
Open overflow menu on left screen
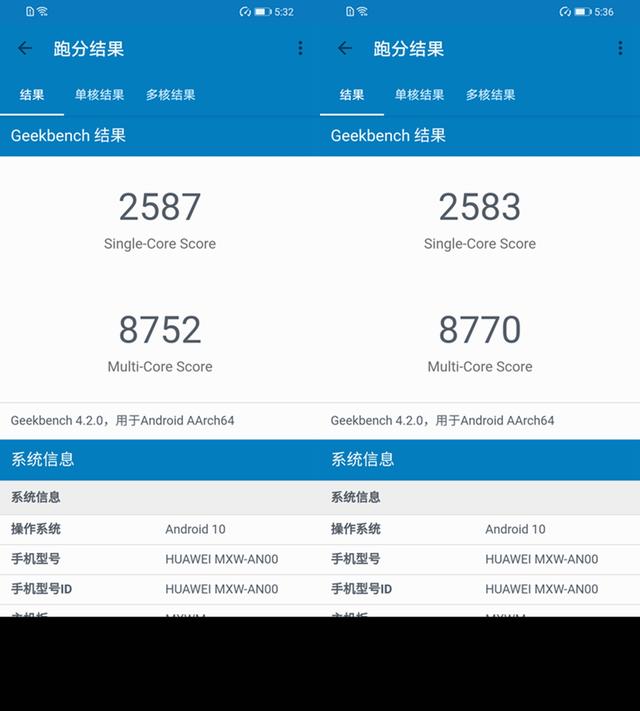click(x=300, y=48)
